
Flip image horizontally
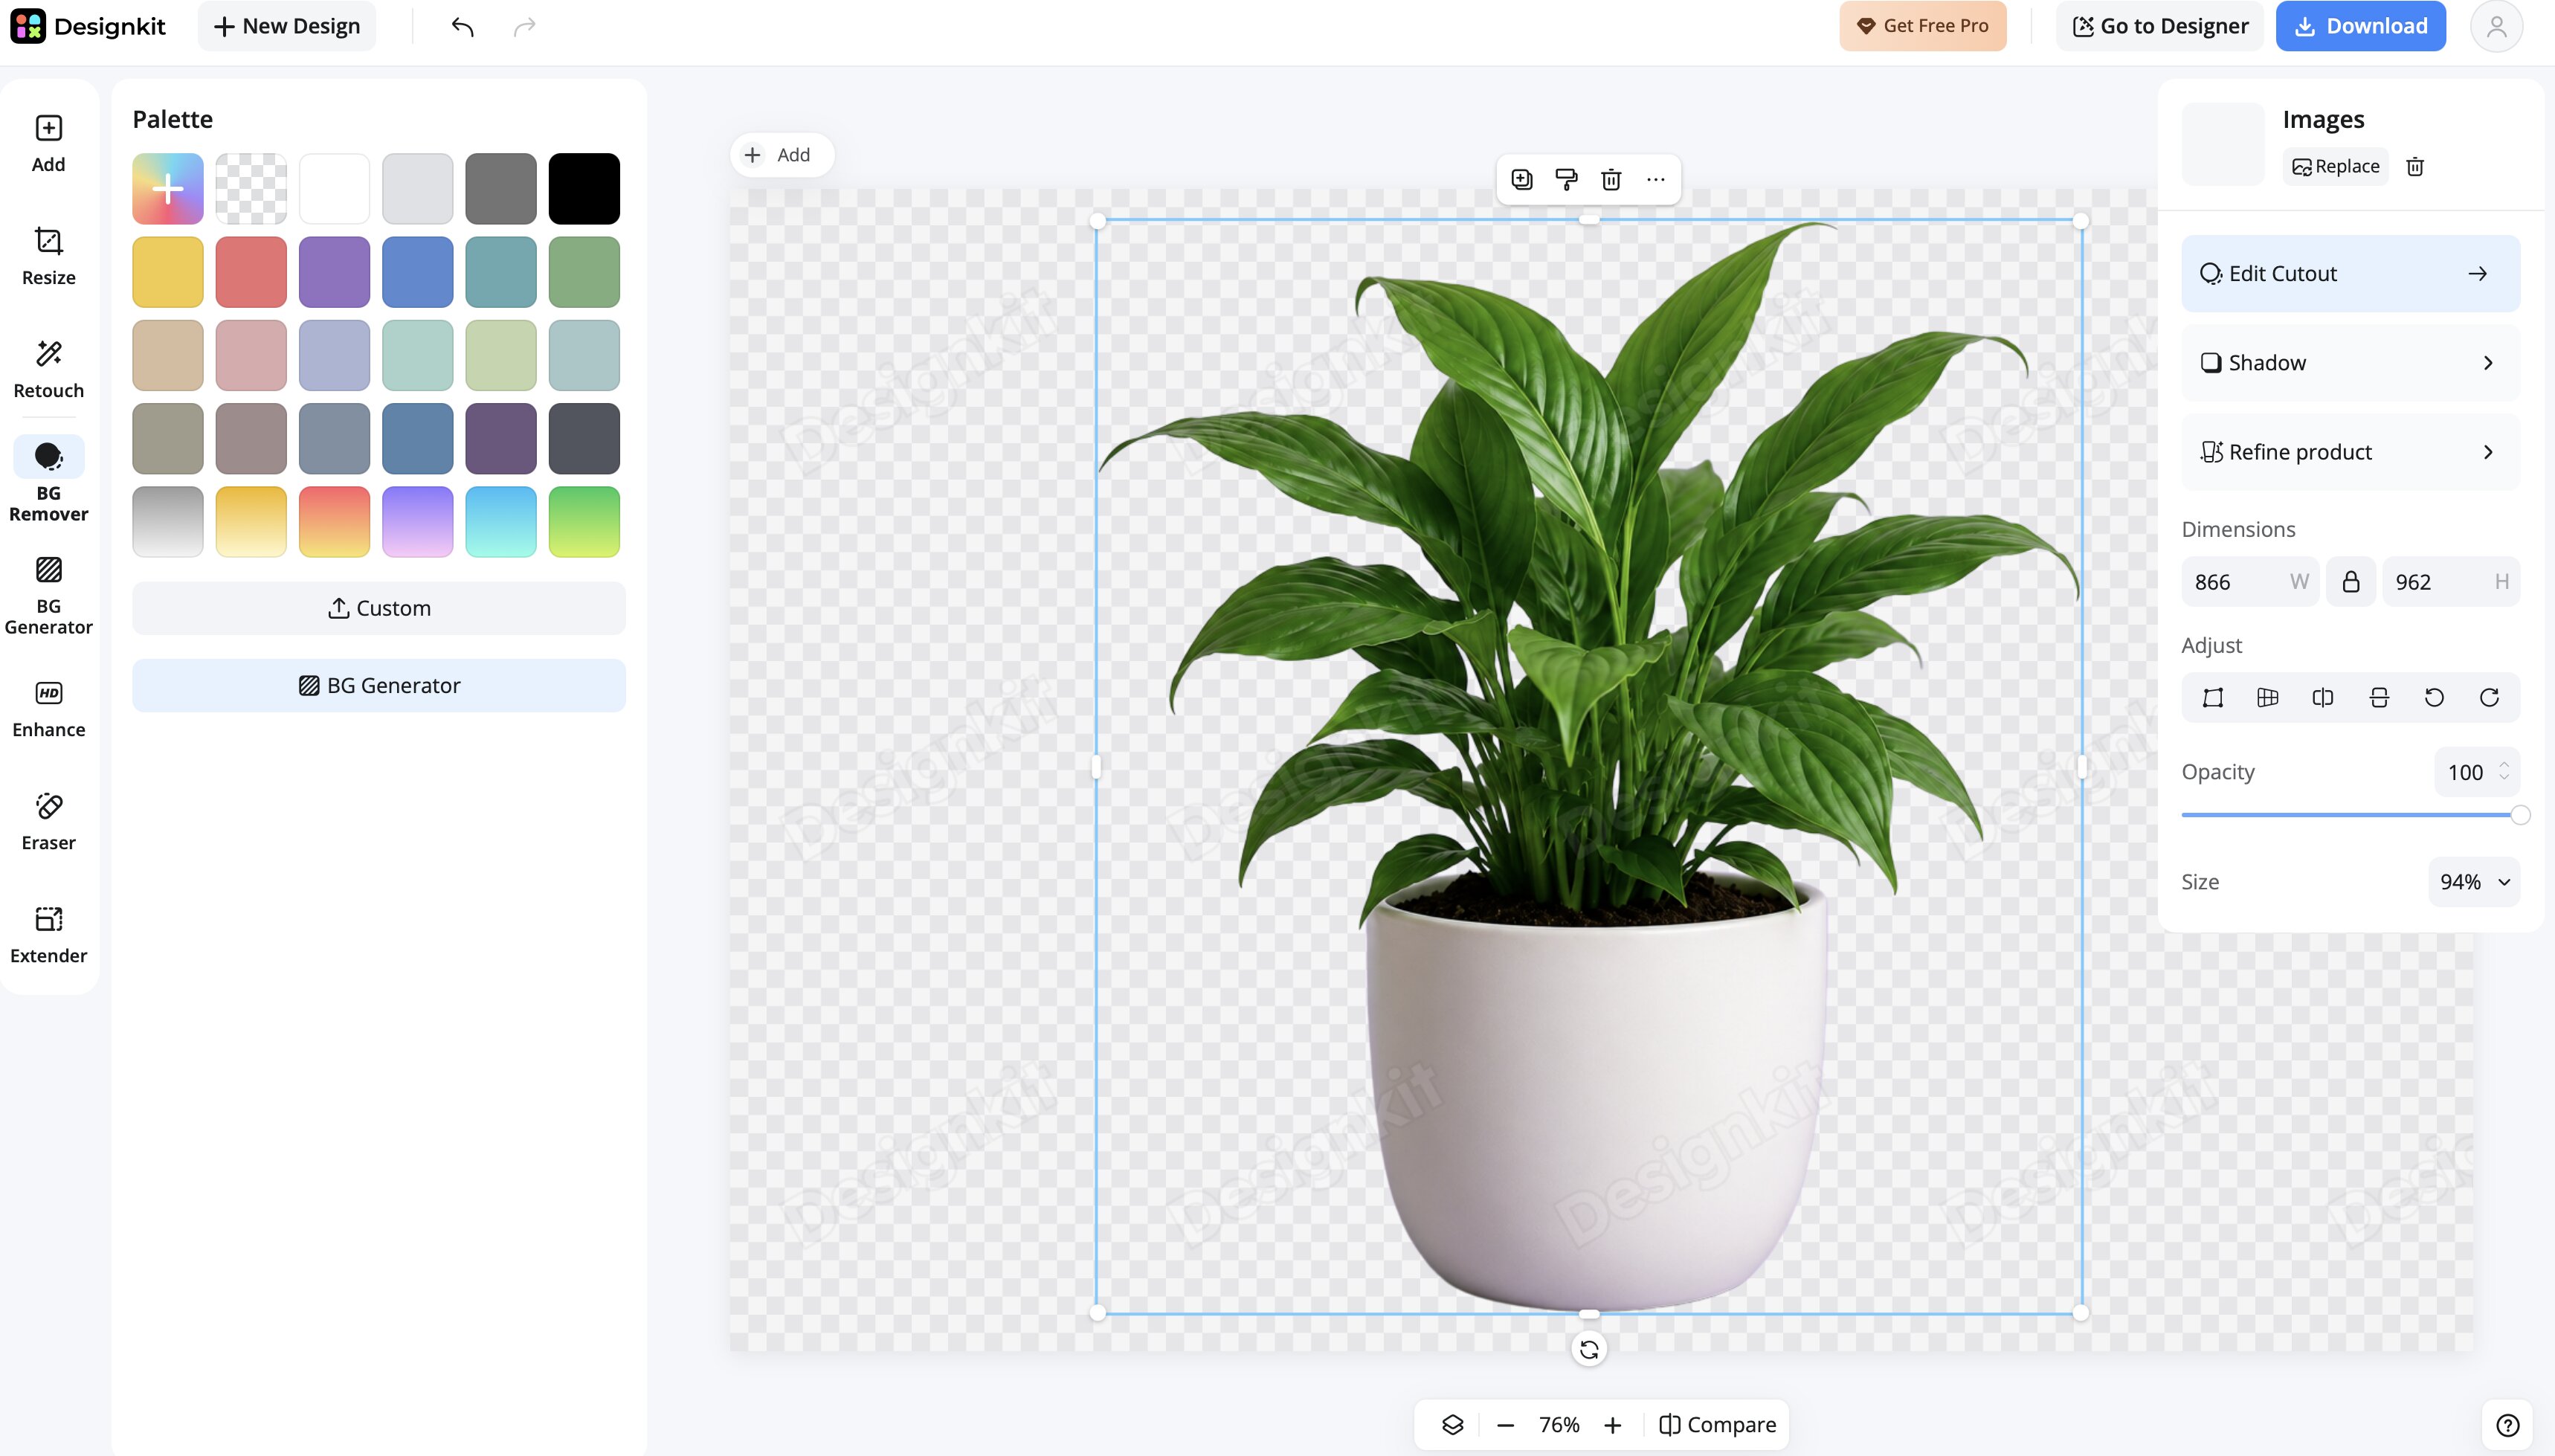coord(2323,698)
